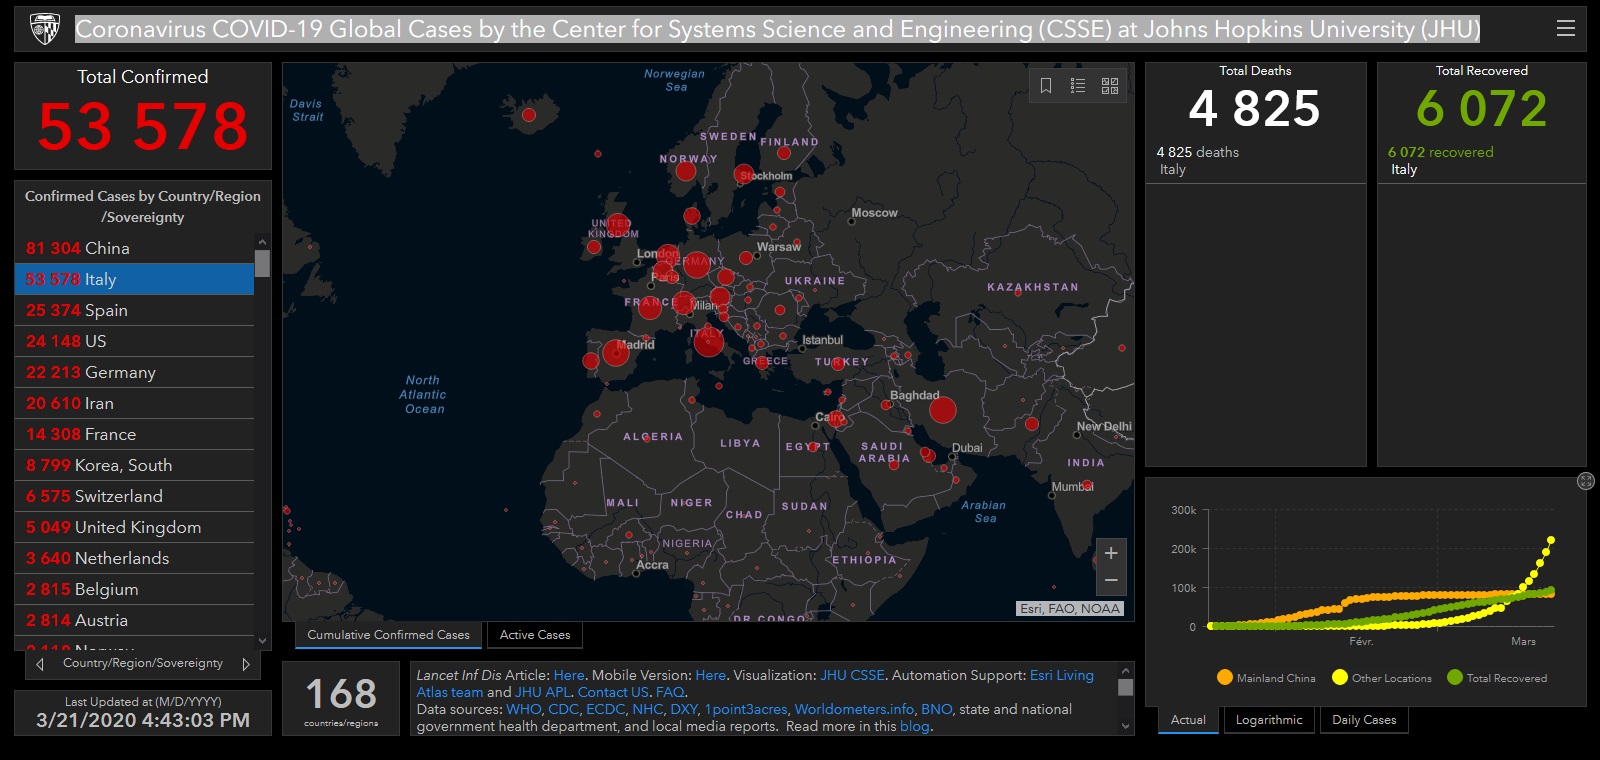The image size is (1600, 760).
Task: Open the Worldometers.info link
Action: [x=855, y=709]
